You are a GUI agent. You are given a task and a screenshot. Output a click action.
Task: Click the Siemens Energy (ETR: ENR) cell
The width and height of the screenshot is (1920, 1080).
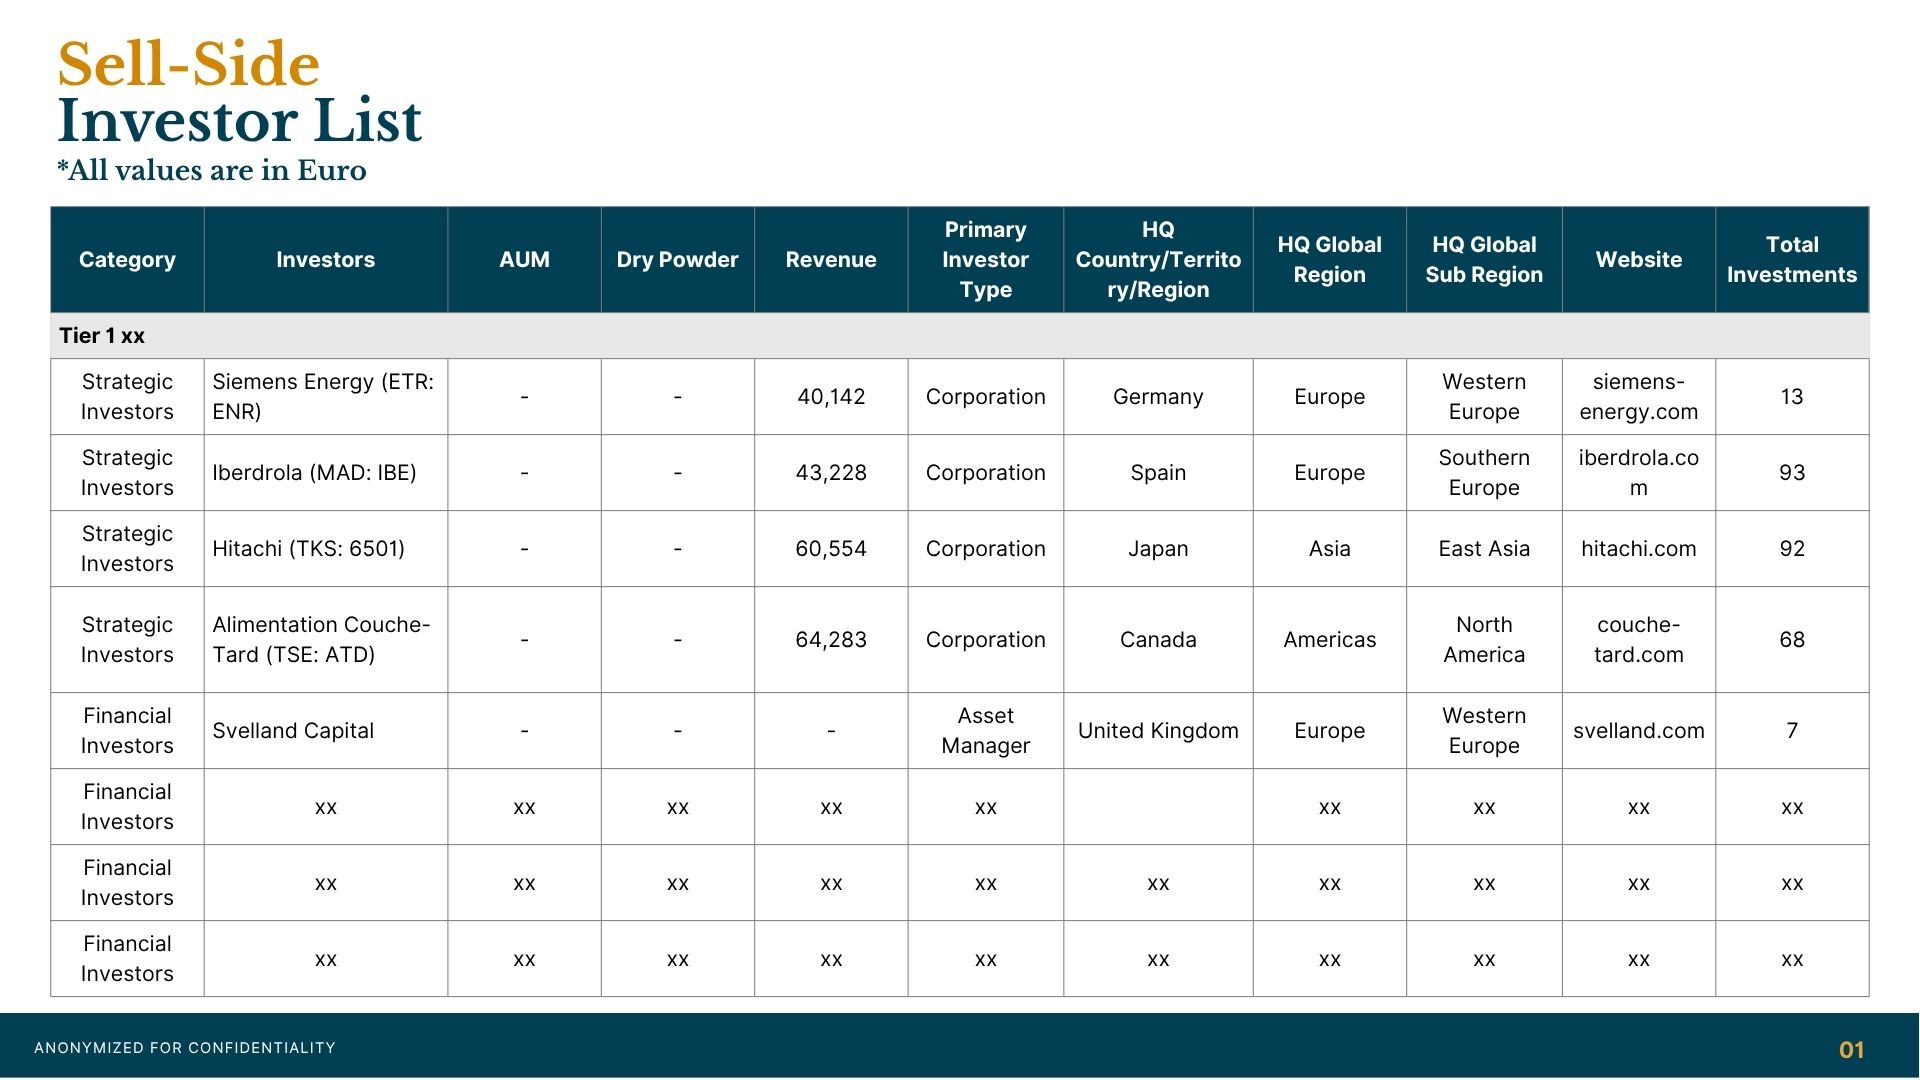(x=326, y=397)
